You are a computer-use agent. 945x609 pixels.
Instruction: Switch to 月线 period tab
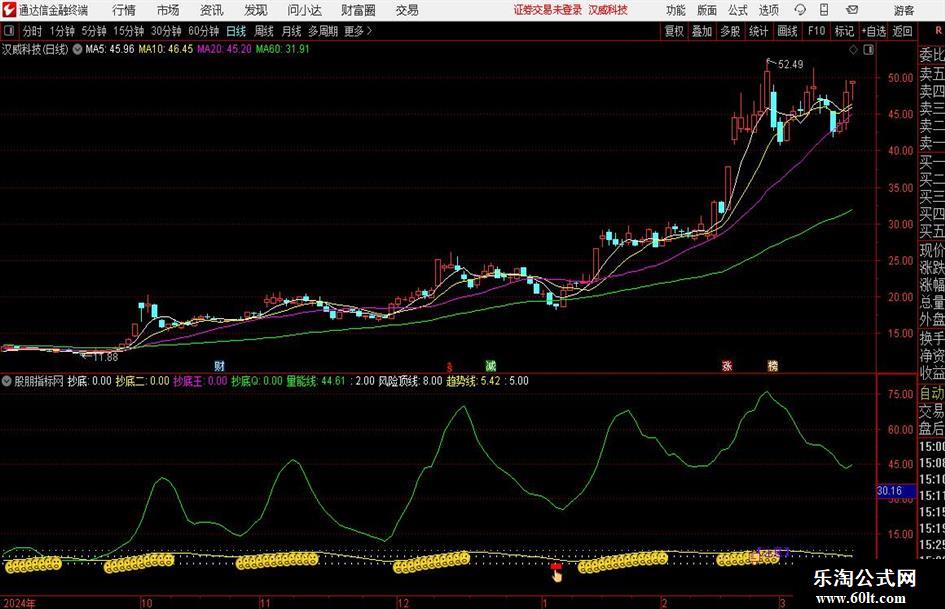coord(291,31)
